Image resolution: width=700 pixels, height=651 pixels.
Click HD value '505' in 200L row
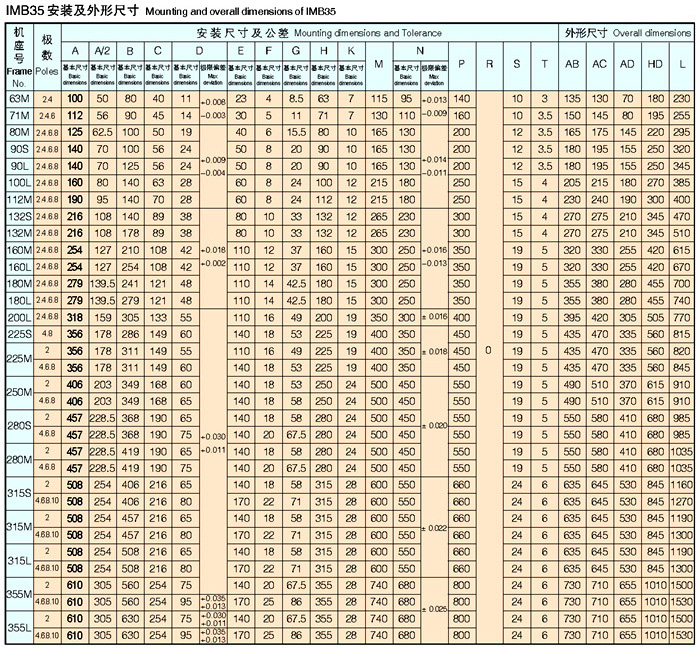[x=655, y=317]
